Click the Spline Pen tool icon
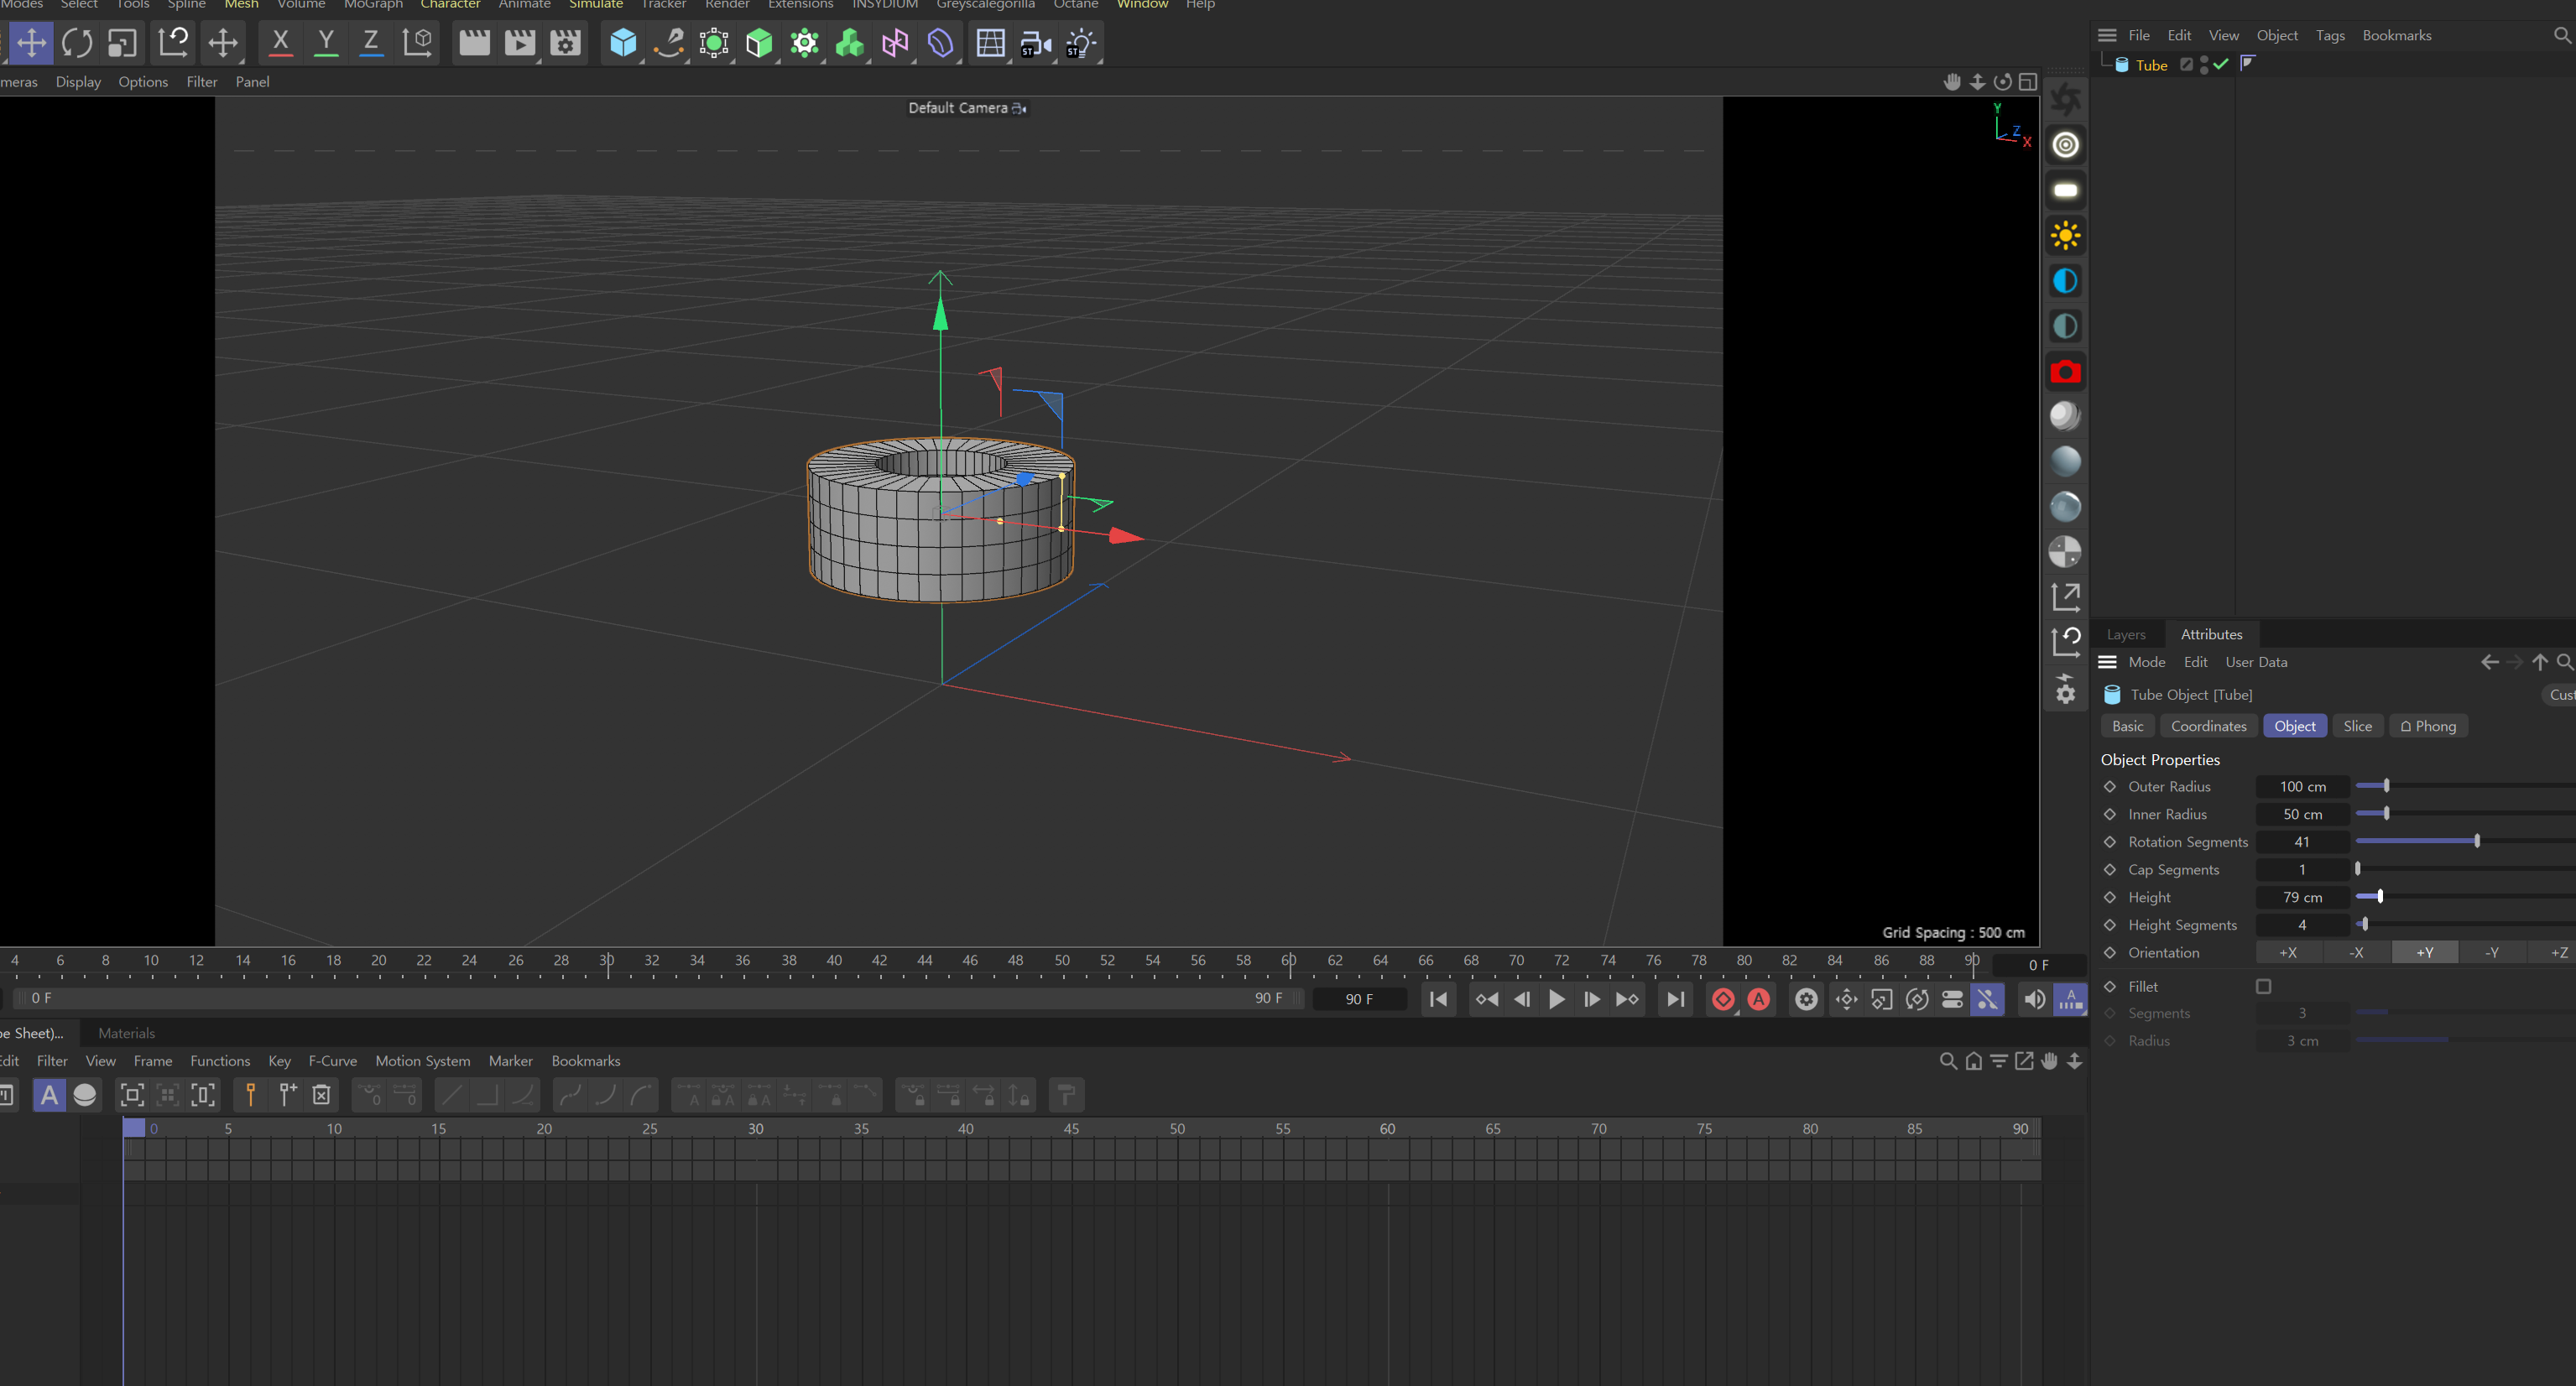The width and height of the screenshot is (2576, 1386). click(x=668, y=43)
